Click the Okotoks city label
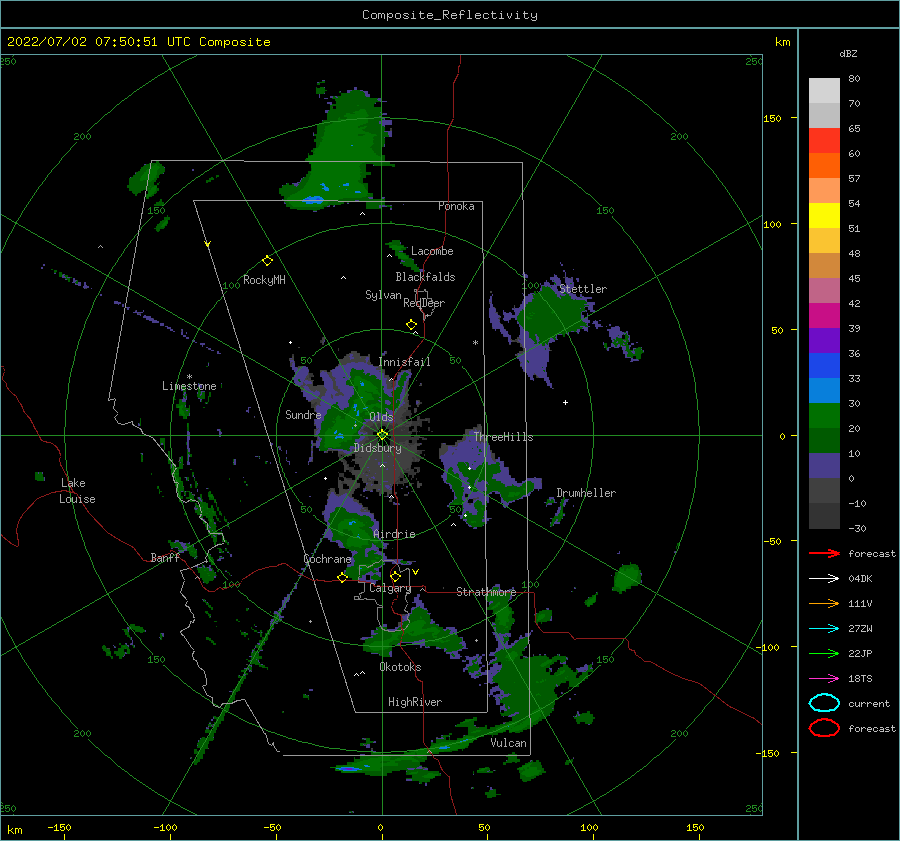This screenshot has height=841, width=900. [400, 667]
